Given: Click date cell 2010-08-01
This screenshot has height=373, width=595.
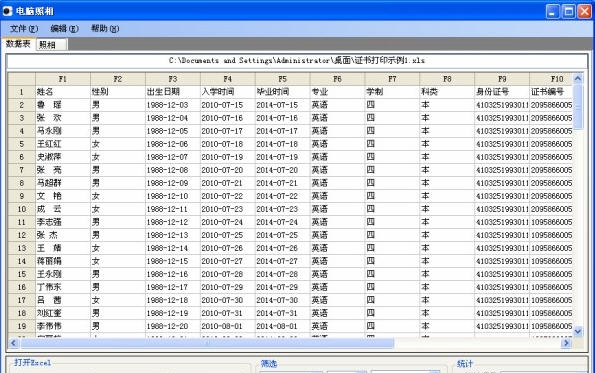Looking at the screenshot, I should click(228, 326).
